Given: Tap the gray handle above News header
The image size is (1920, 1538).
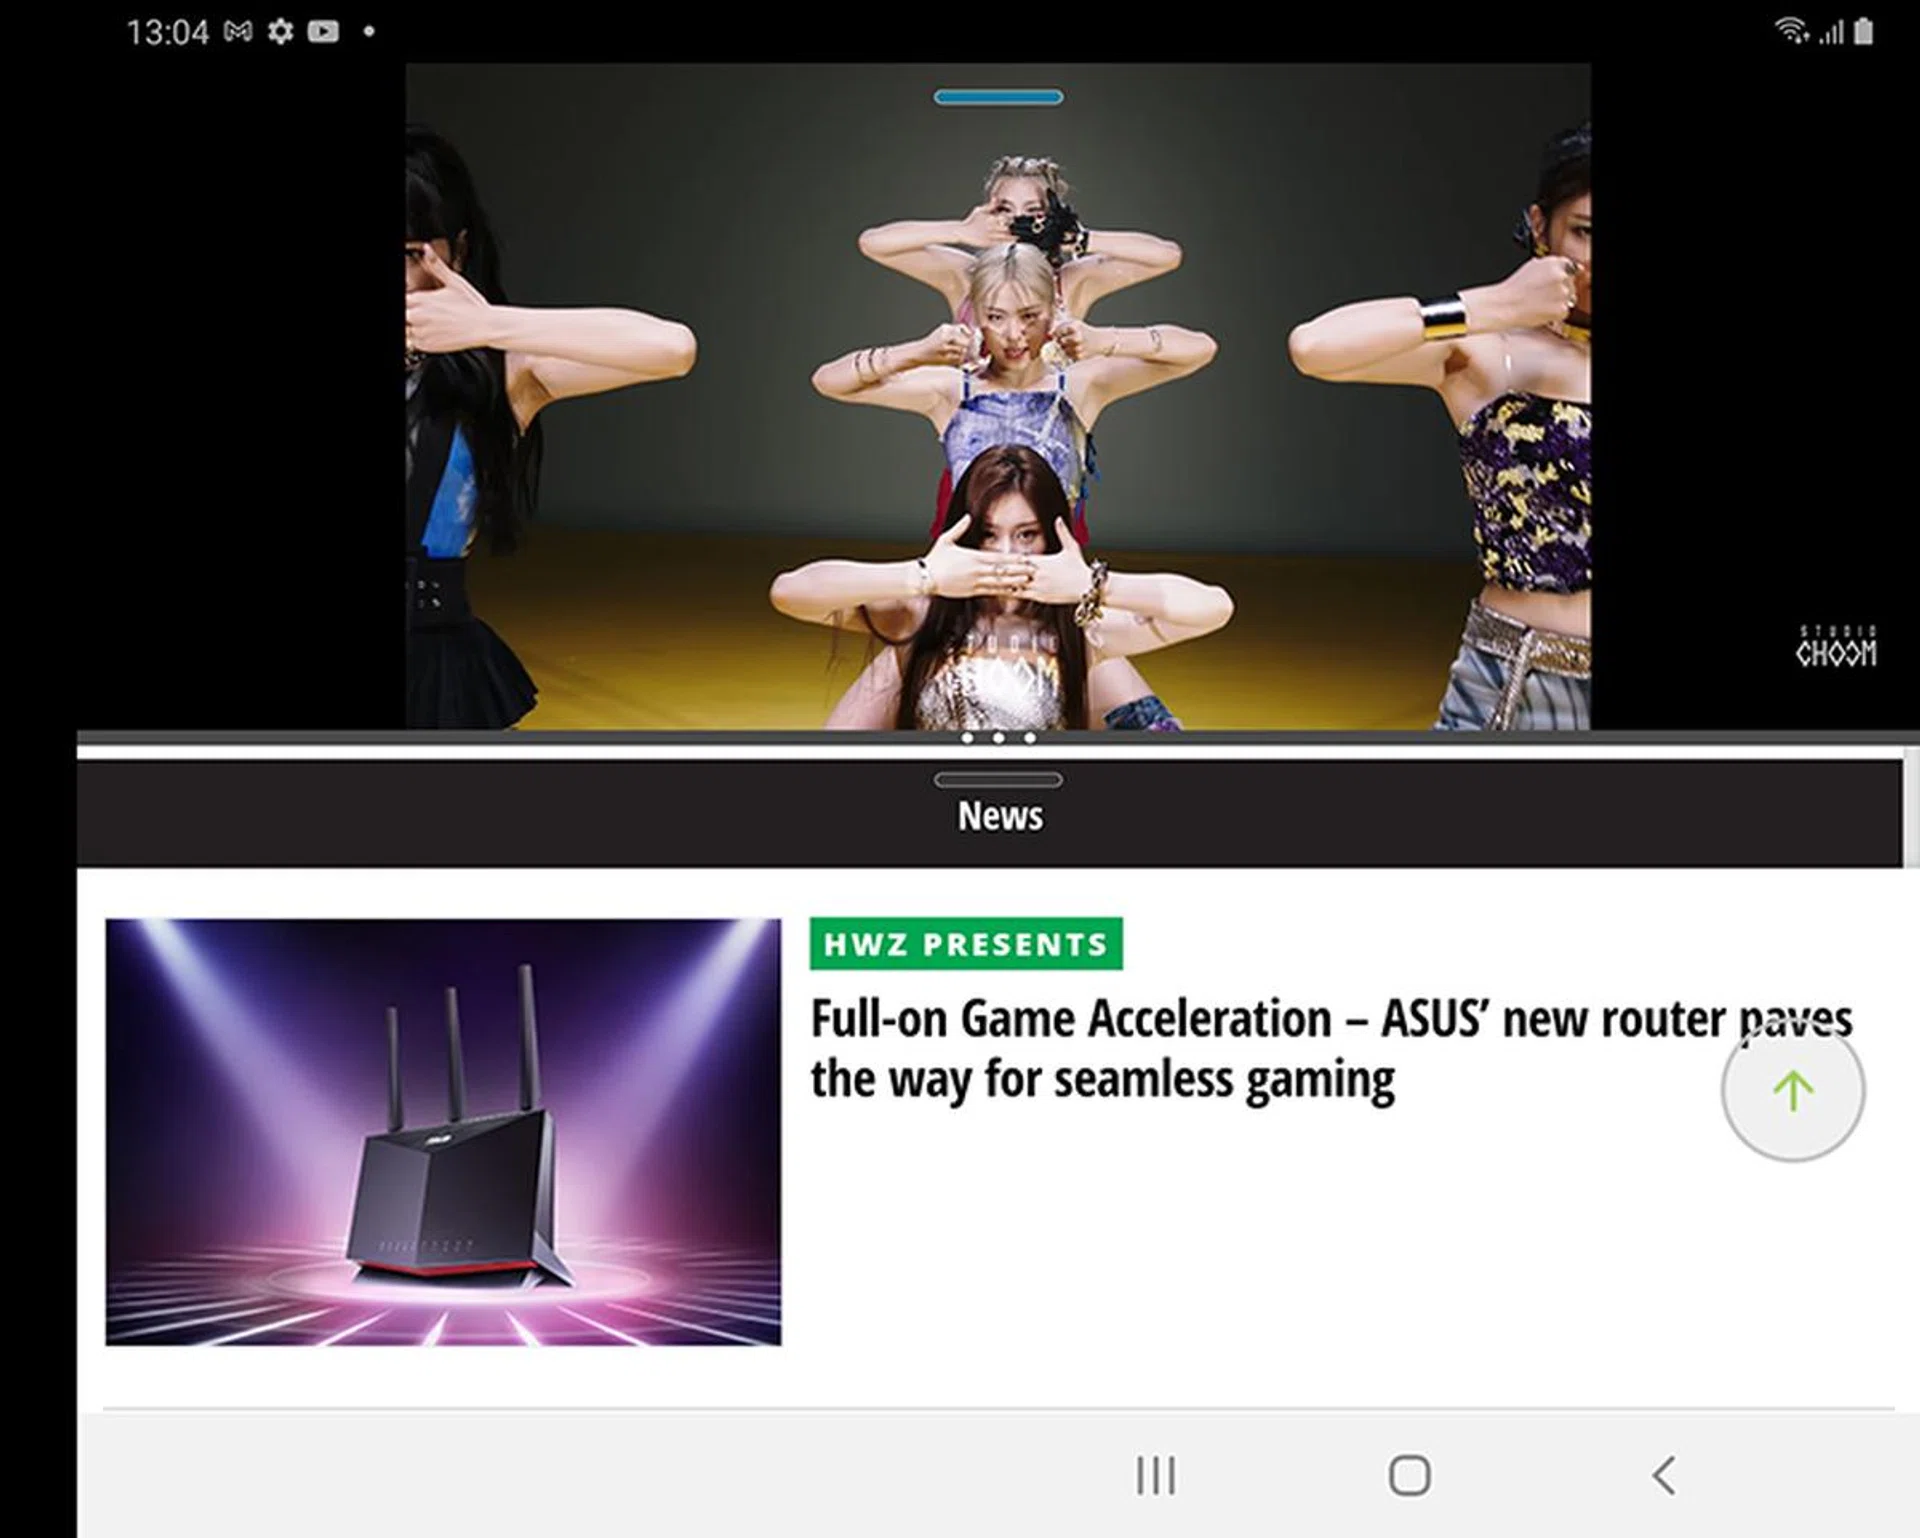Looking at the screenshot, I should point(998,779).
